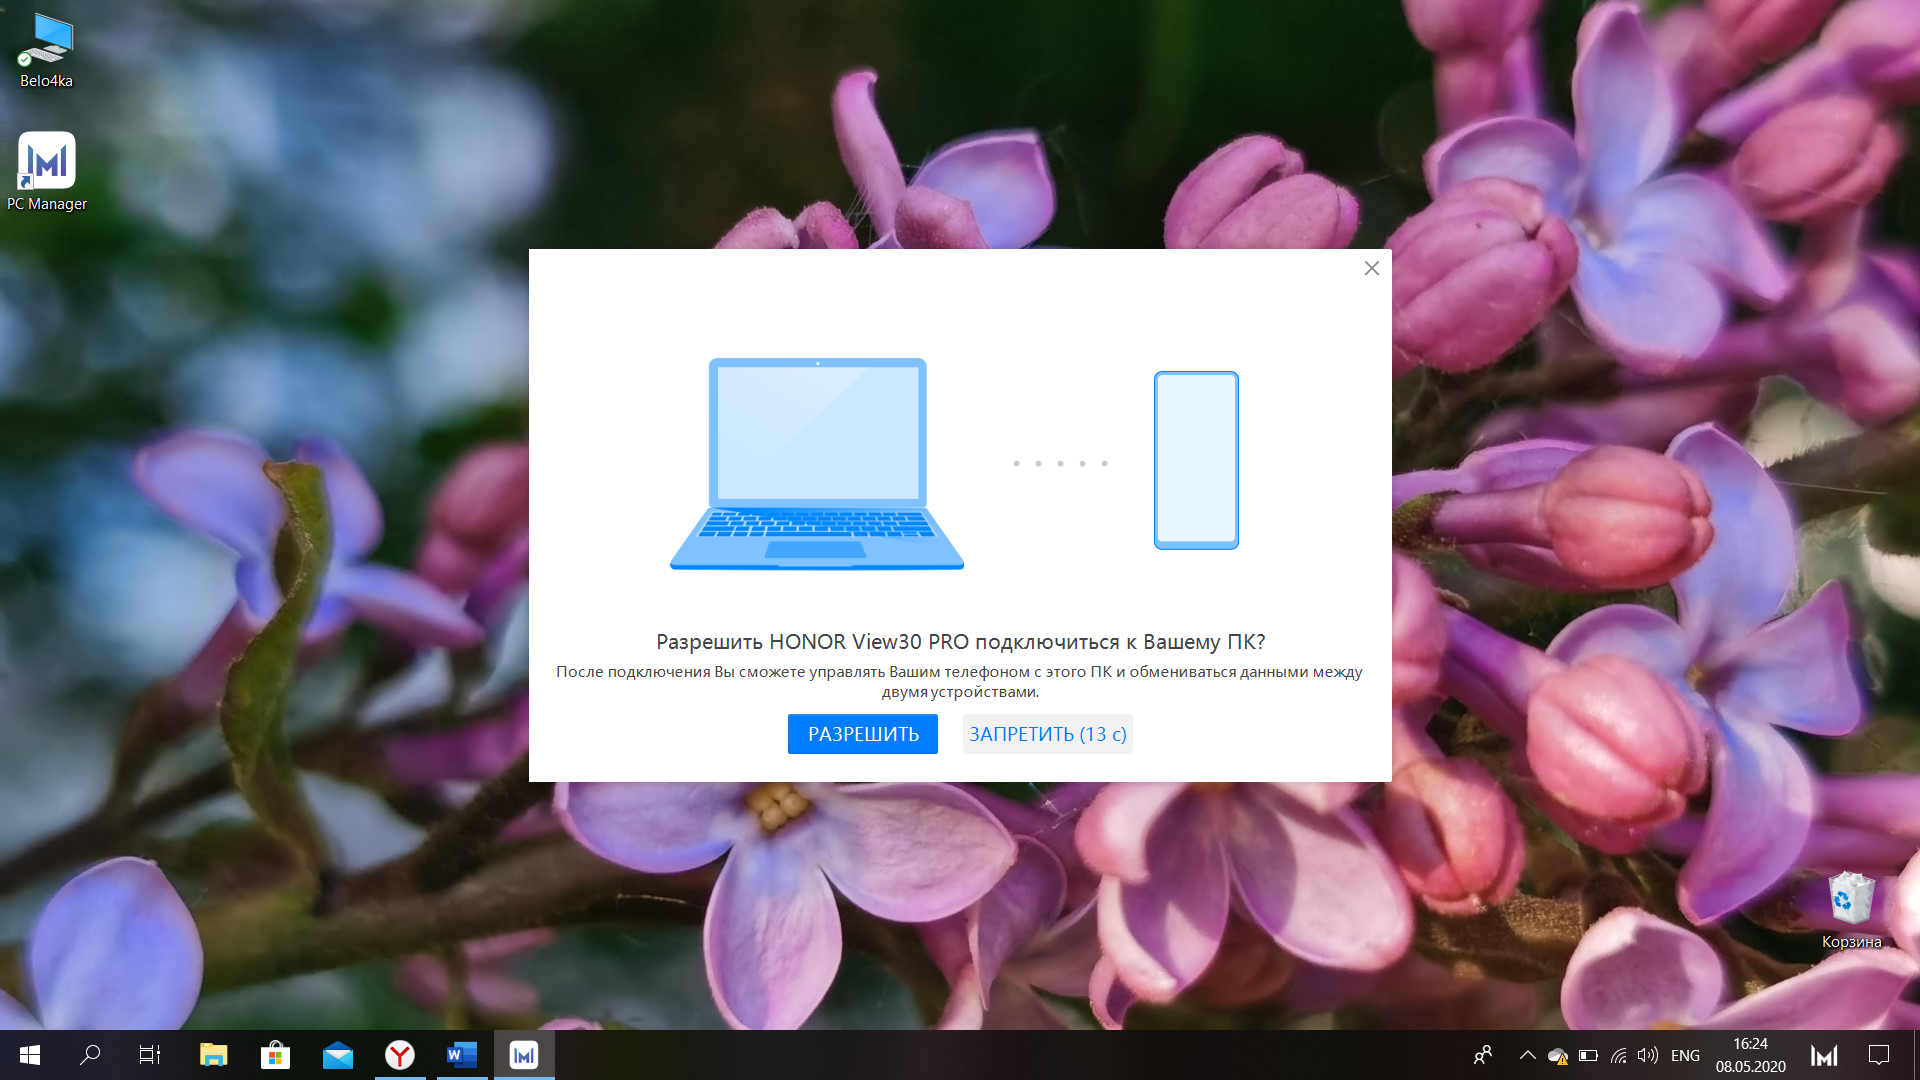Check battery status tray icon
The image size is (1920, 1080).
click(x=1588, y=1055)
